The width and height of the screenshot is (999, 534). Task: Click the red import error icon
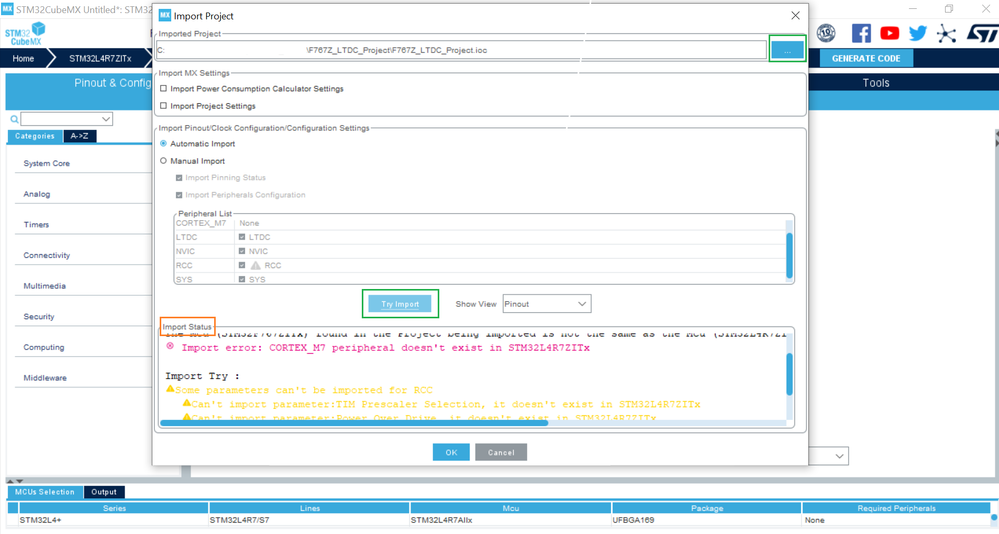point(170,346)
